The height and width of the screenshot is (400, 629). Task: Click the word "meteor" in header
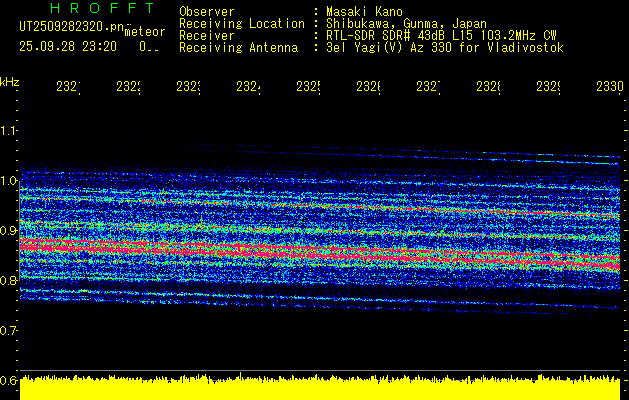click(x=145, y=32)
